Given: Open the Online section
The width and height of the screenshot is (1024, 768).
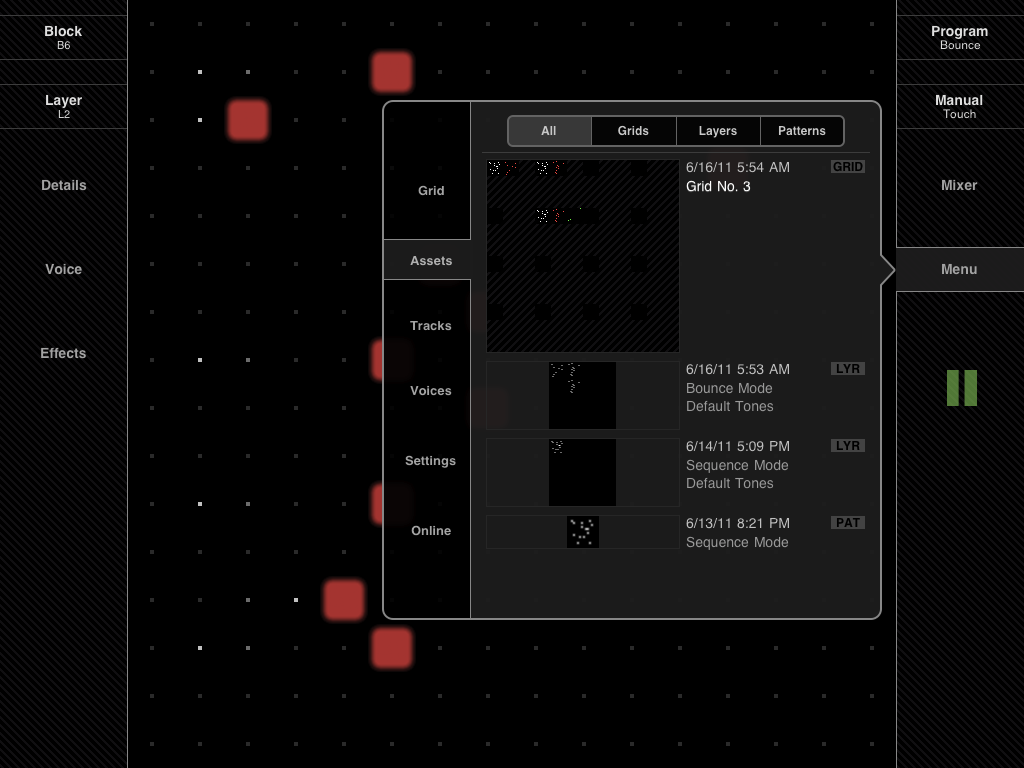Looking at the screenshot, I should tap(430, 531).
